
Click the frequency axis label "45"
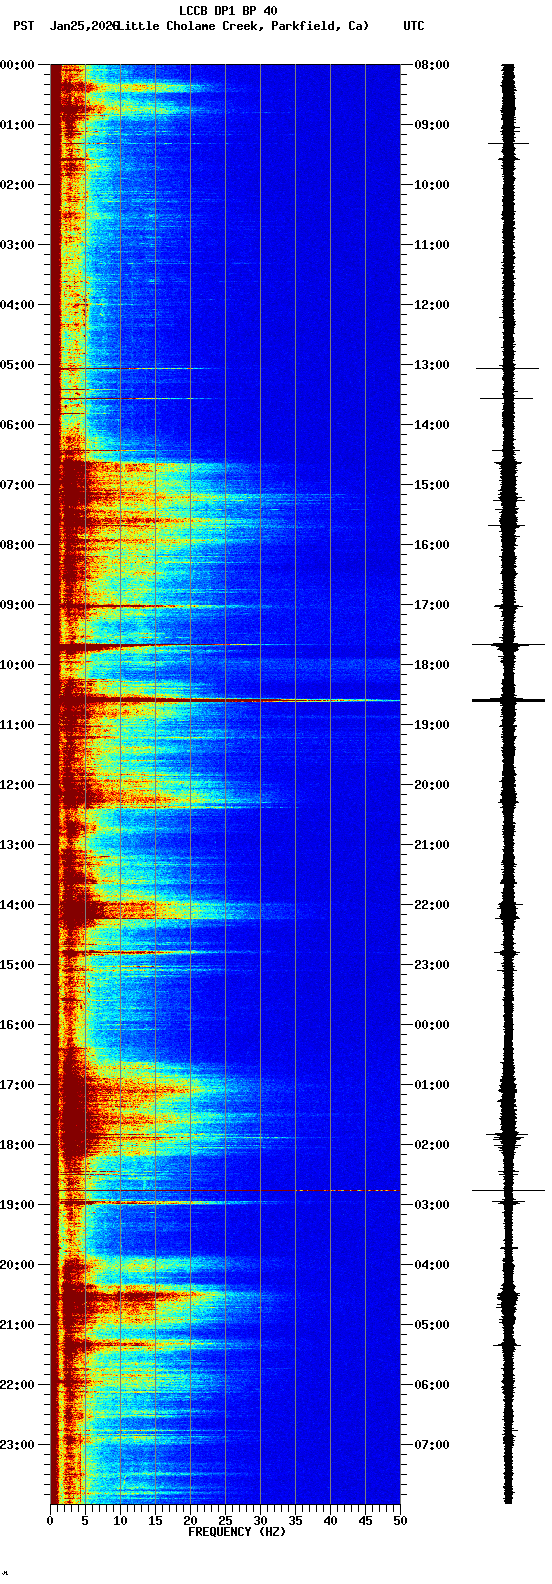365,1521
